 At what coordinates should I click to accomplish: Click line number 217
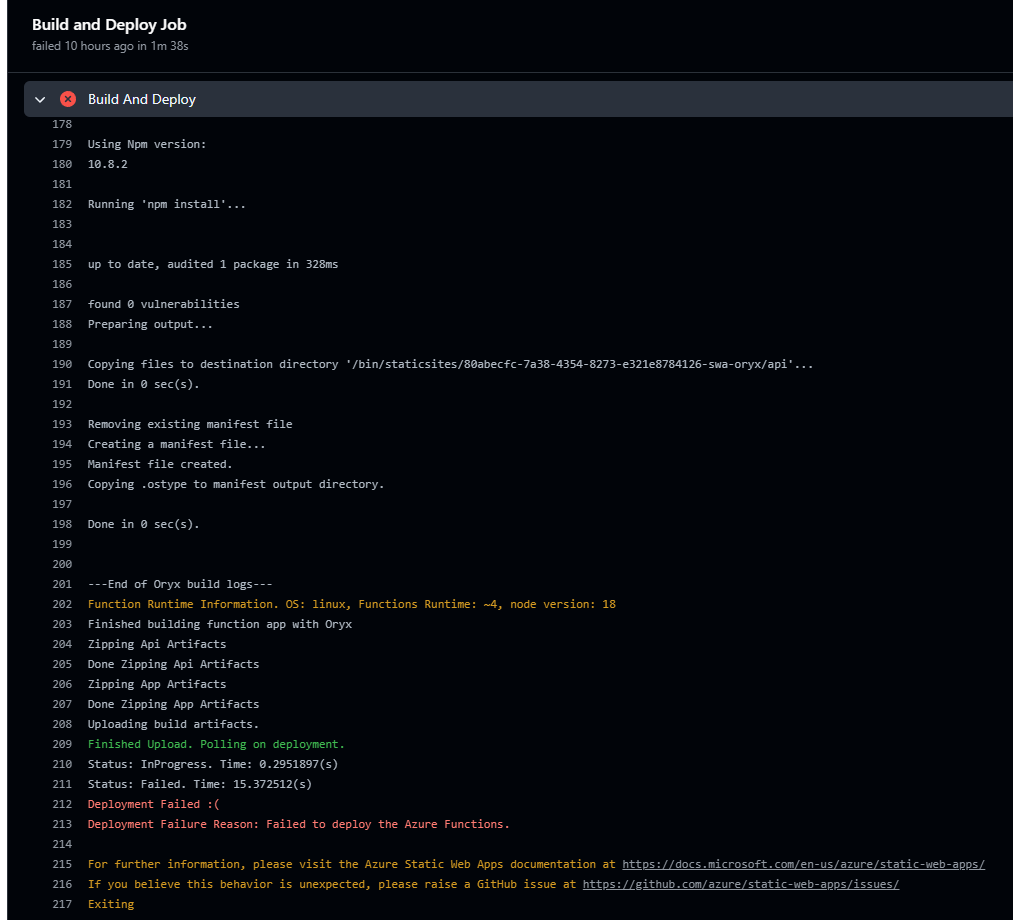tap(62, 904)
